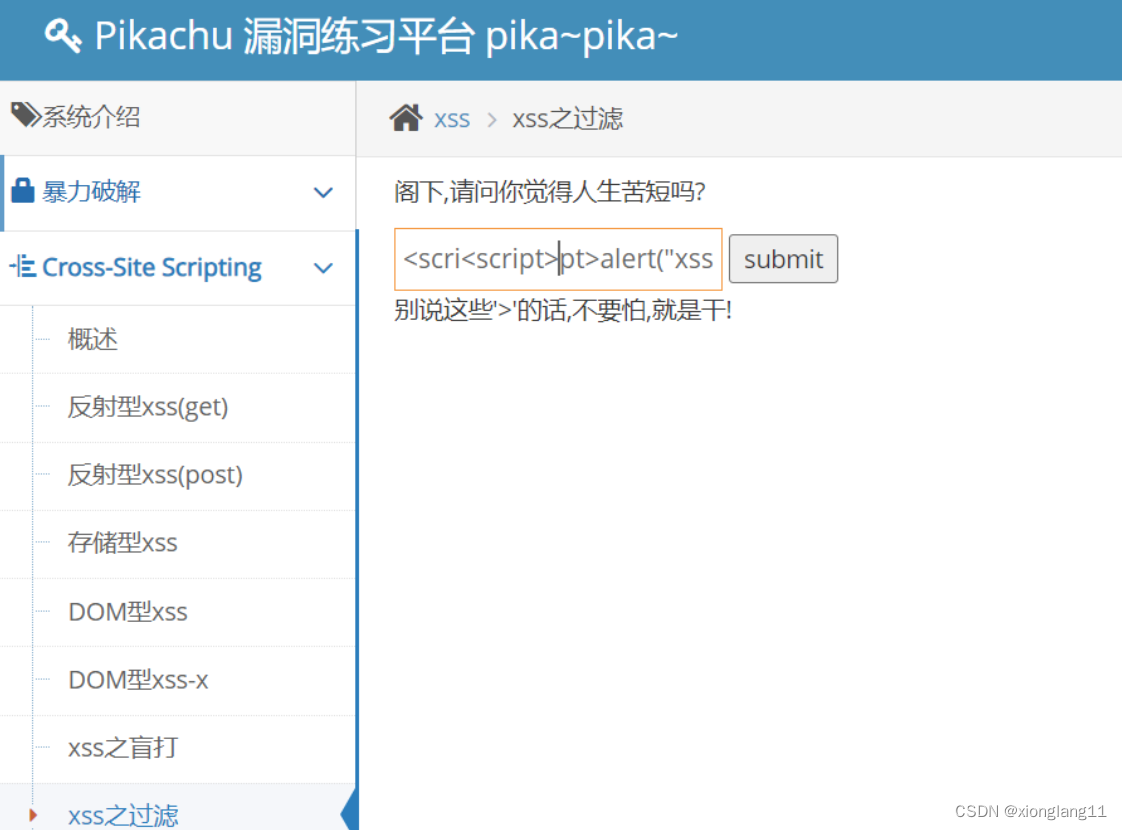Click the orange arrow beside xss之过滤
This screenshot has height=830, width=1122.
click(33, 815)
